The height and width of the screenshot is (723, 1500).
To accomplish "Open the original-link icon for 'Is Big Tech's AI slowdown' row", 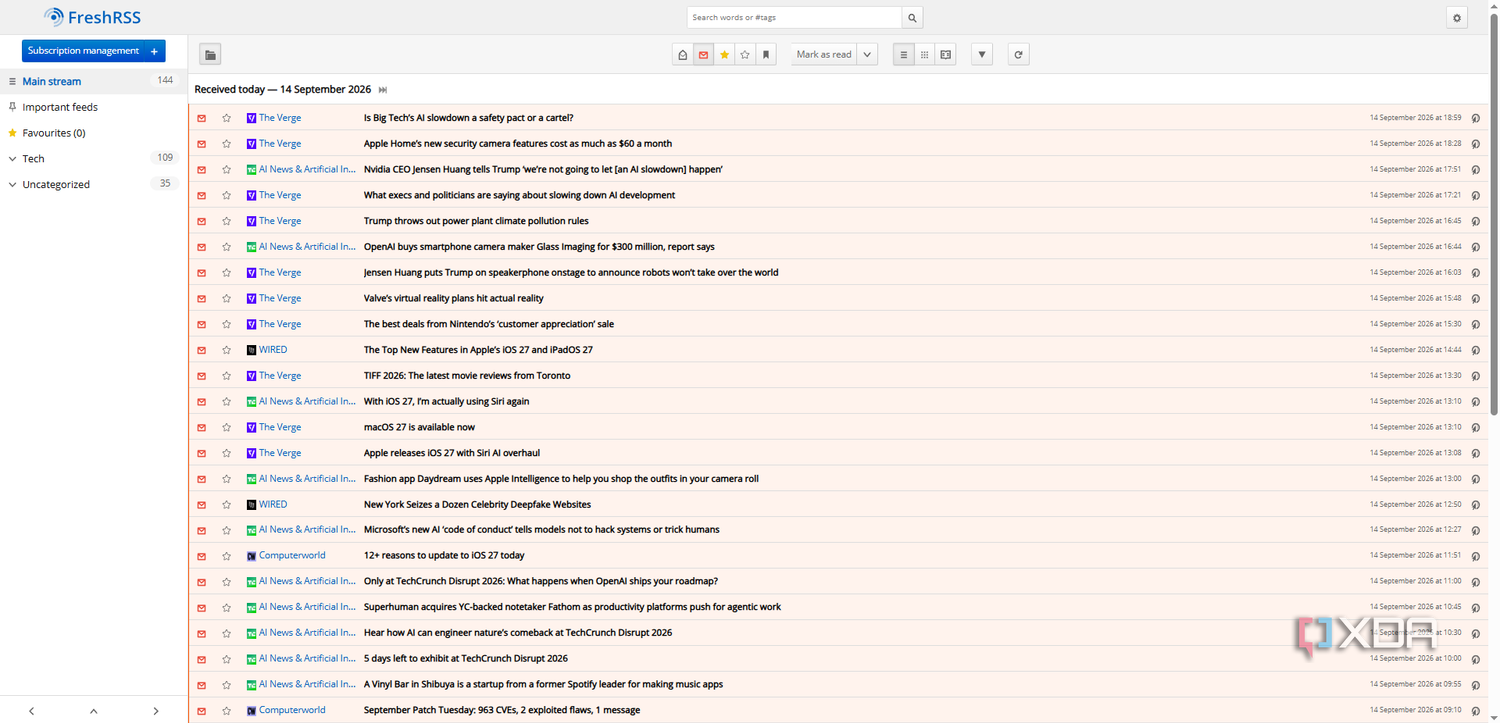I will (1475, 118).
